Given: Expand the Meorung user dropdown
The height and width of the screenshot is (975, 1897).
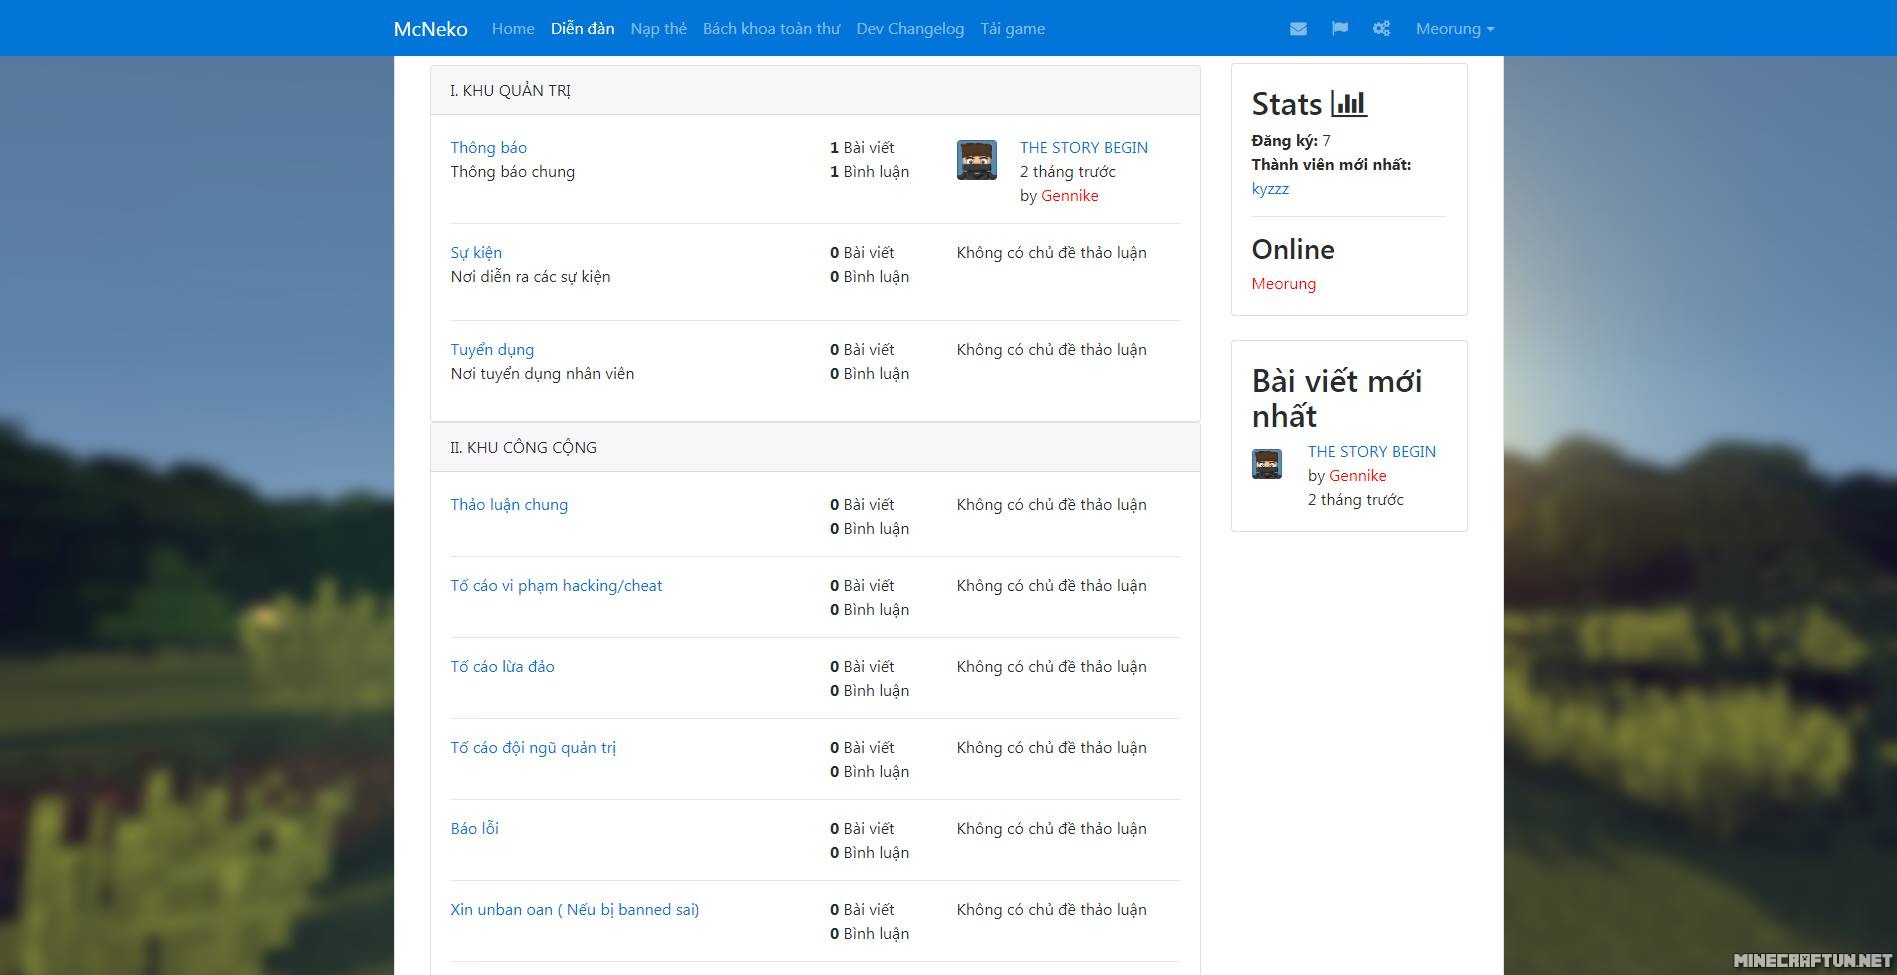Looking at the screenshot, I should pyautogui.click(x=1454, y=29).
